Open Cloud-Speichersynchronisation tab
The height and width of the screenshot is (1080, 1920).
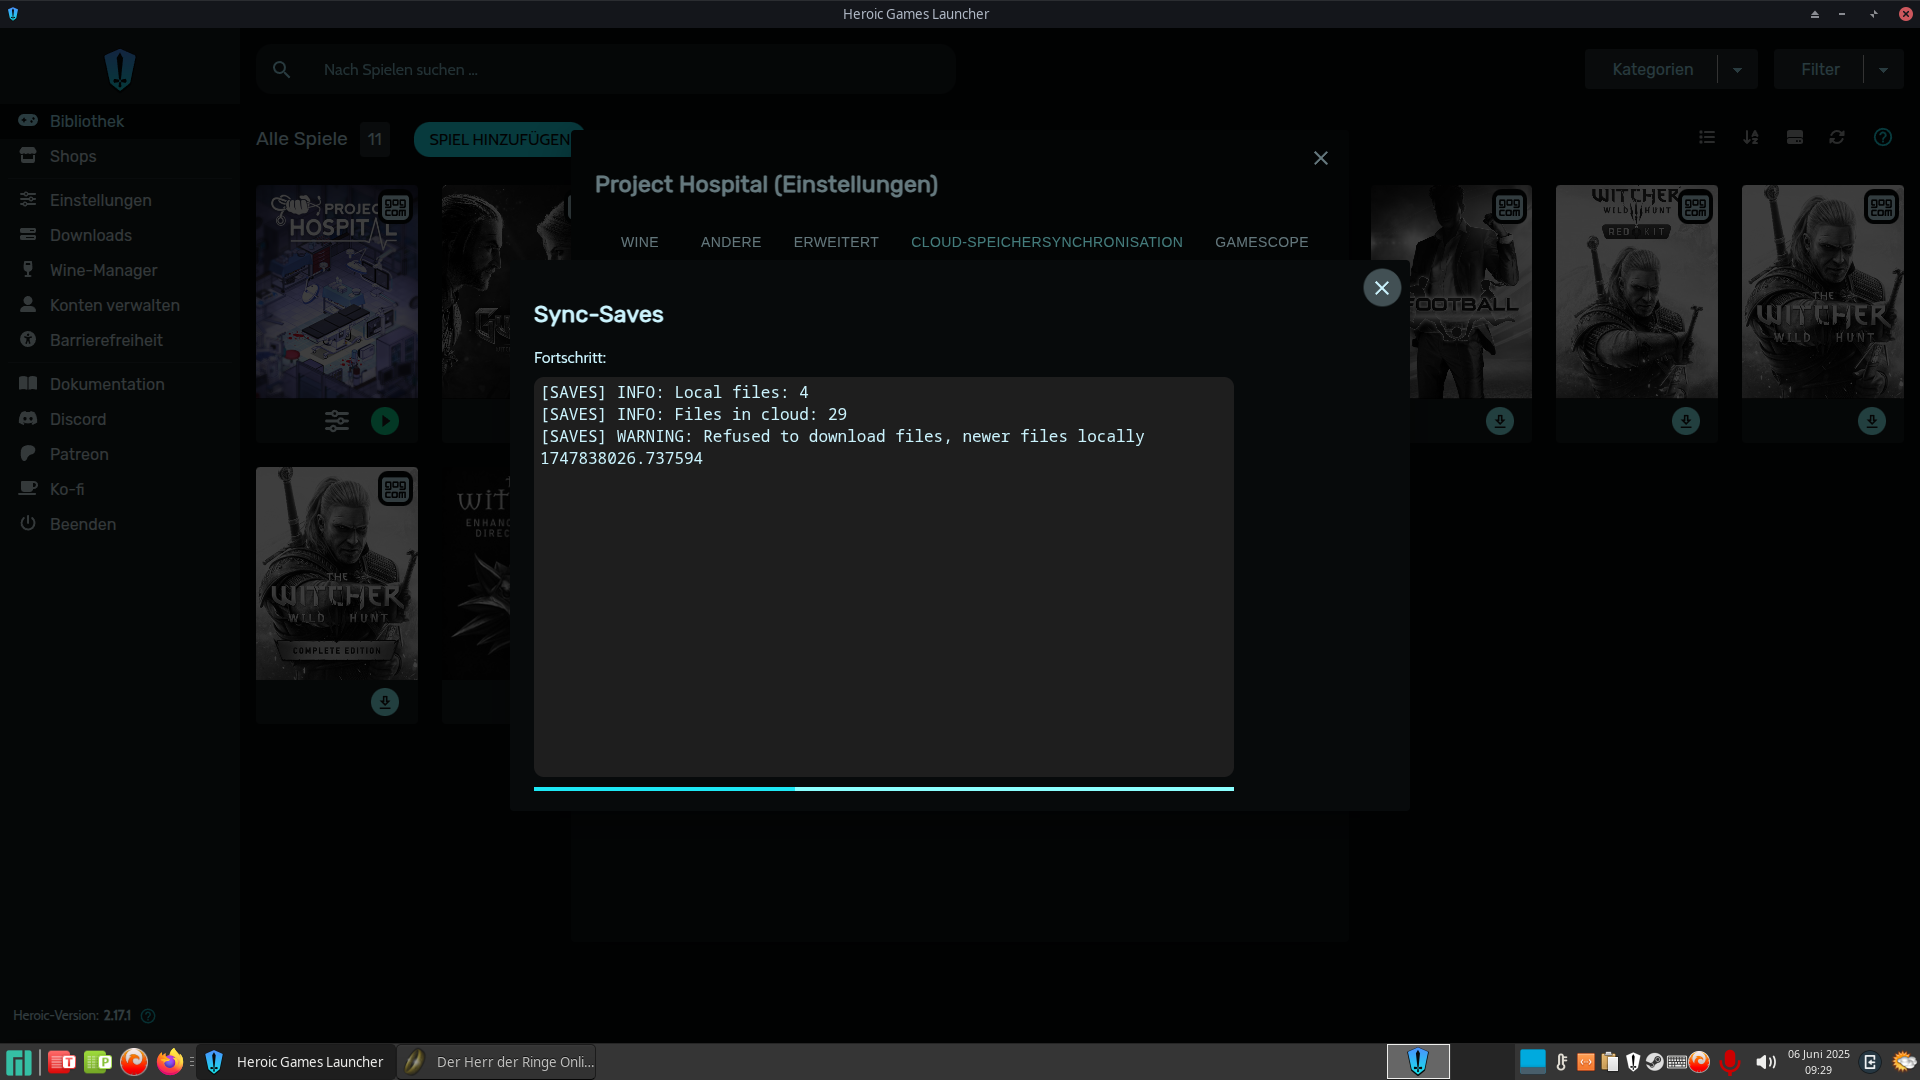(1046, 242)
